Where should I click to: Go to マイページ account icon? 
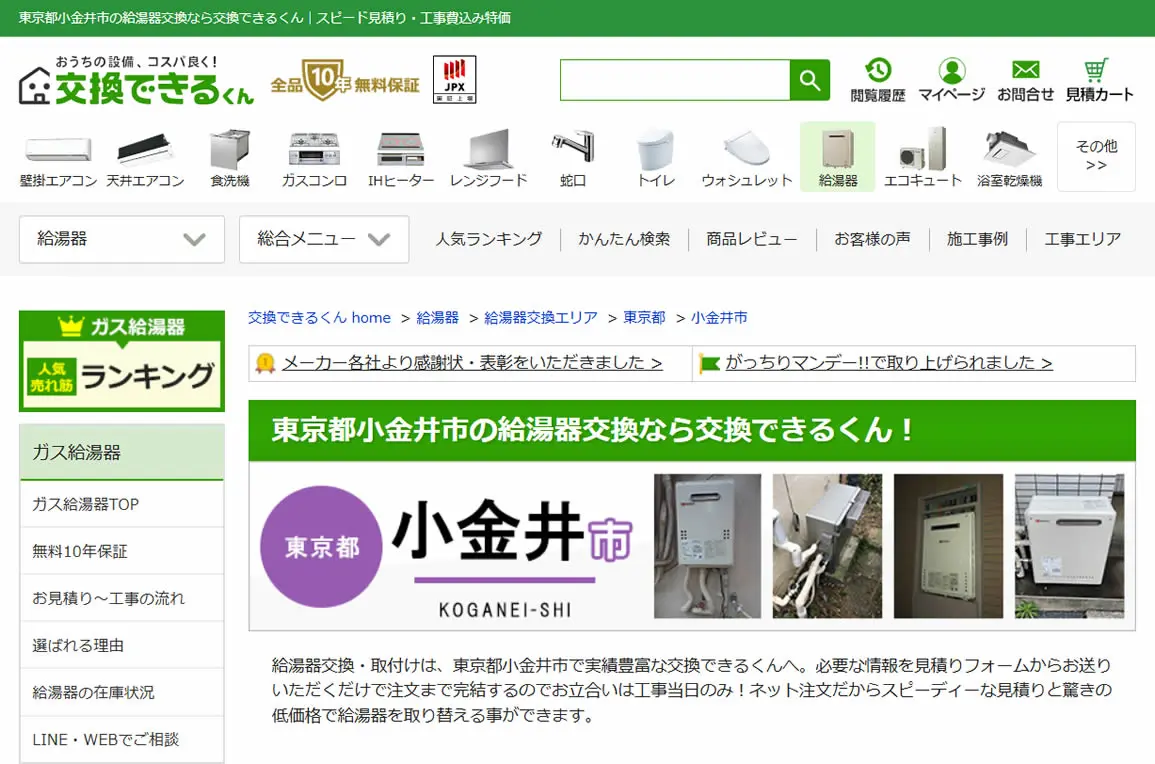pos(952,80)
